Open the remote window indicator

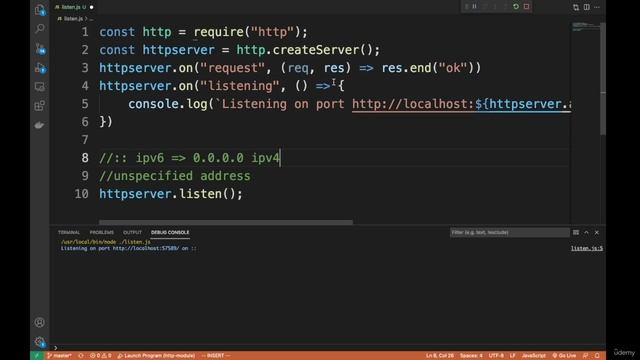(36, 356)
